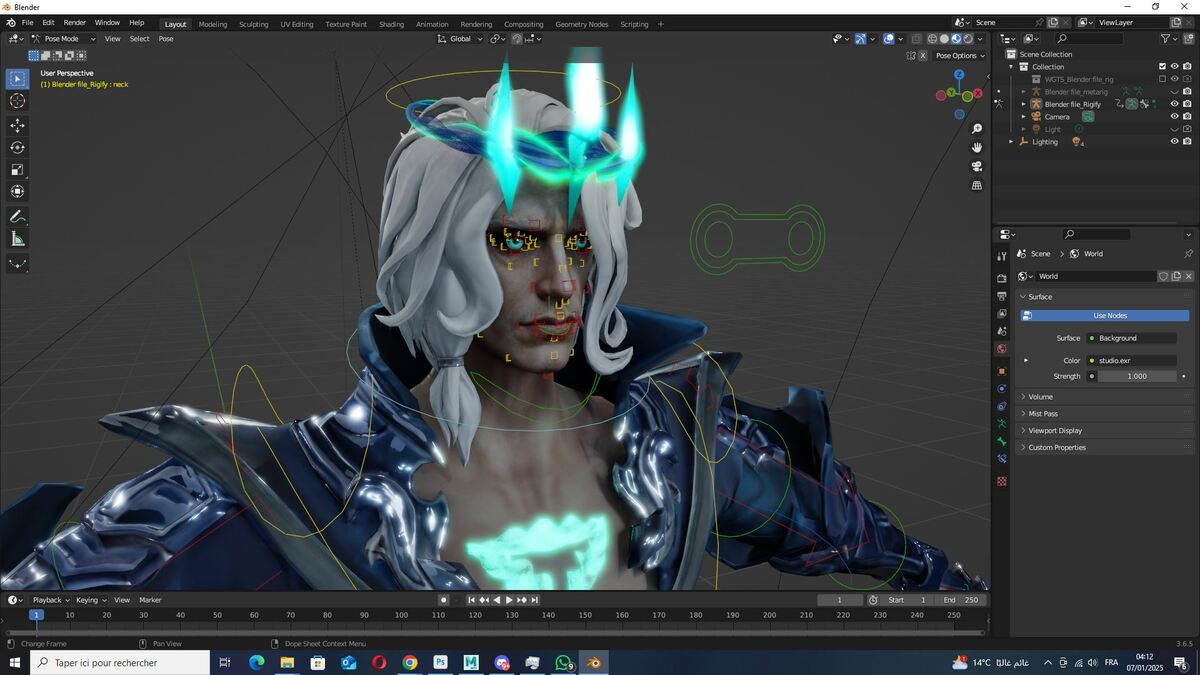Screen dimensions: 1200x675
Task: Open the Object properties tab
Action: [x=1002, y=370]
